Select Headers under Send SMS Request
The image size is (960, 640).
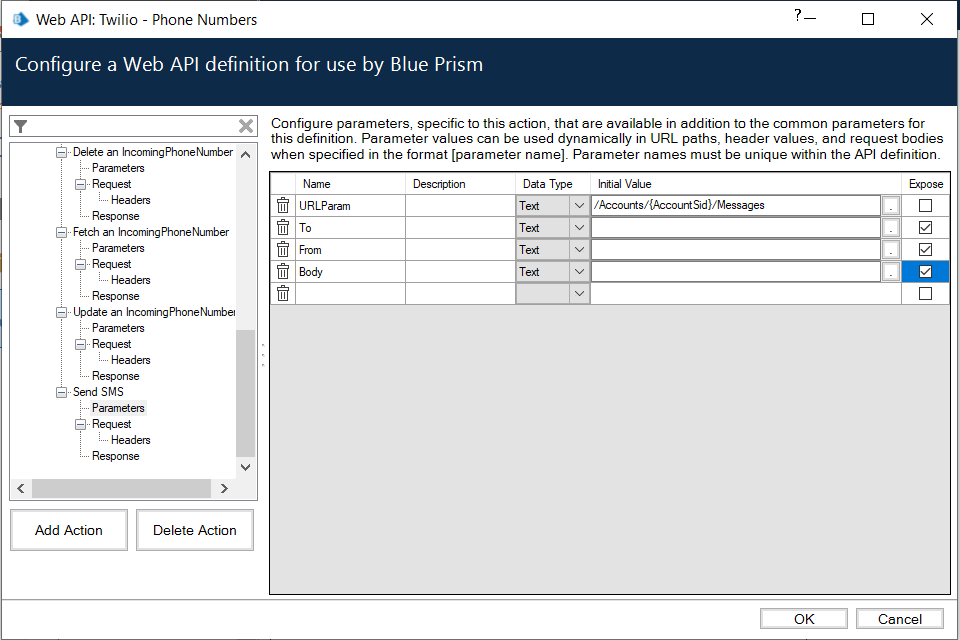(x=130, y=440)
